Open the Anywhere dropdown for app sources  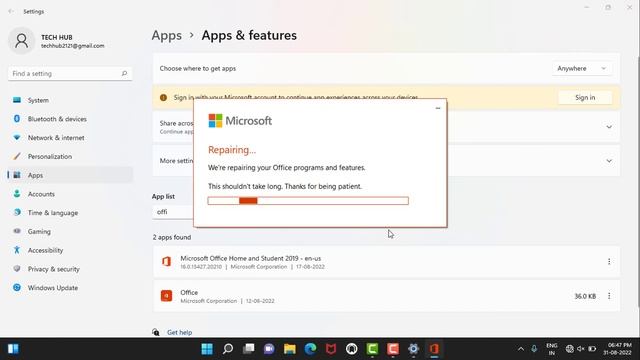coord(582,69)
